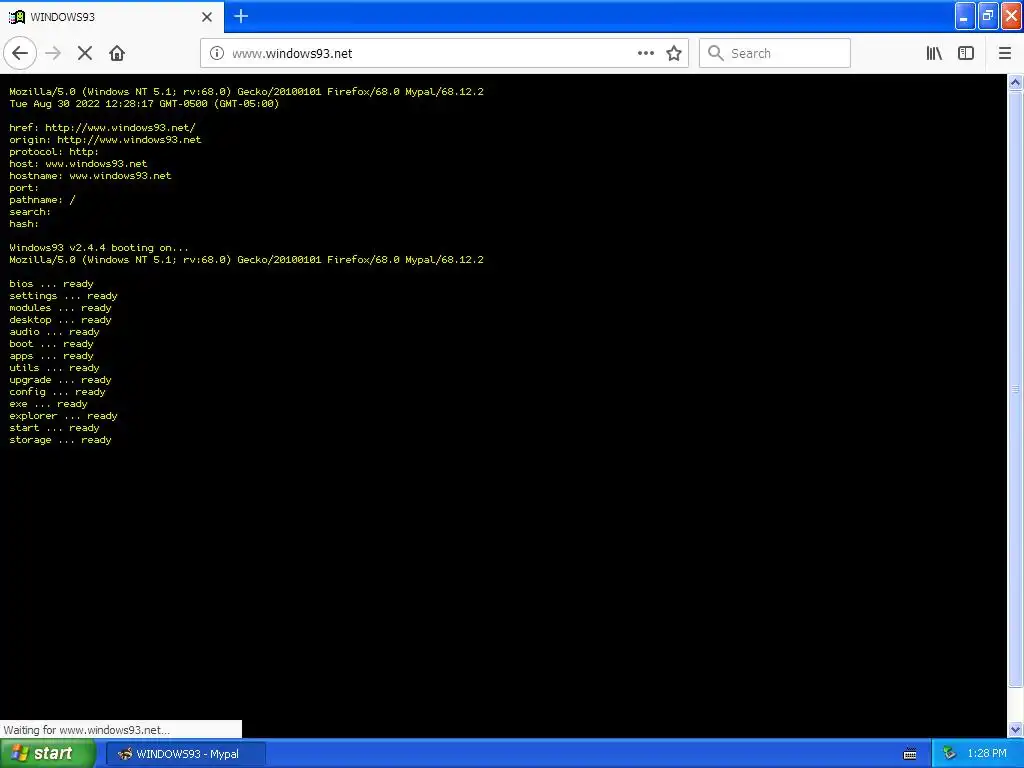Open page actions three-dot menu
This screenshot has width=1024, height=768.
645,53
